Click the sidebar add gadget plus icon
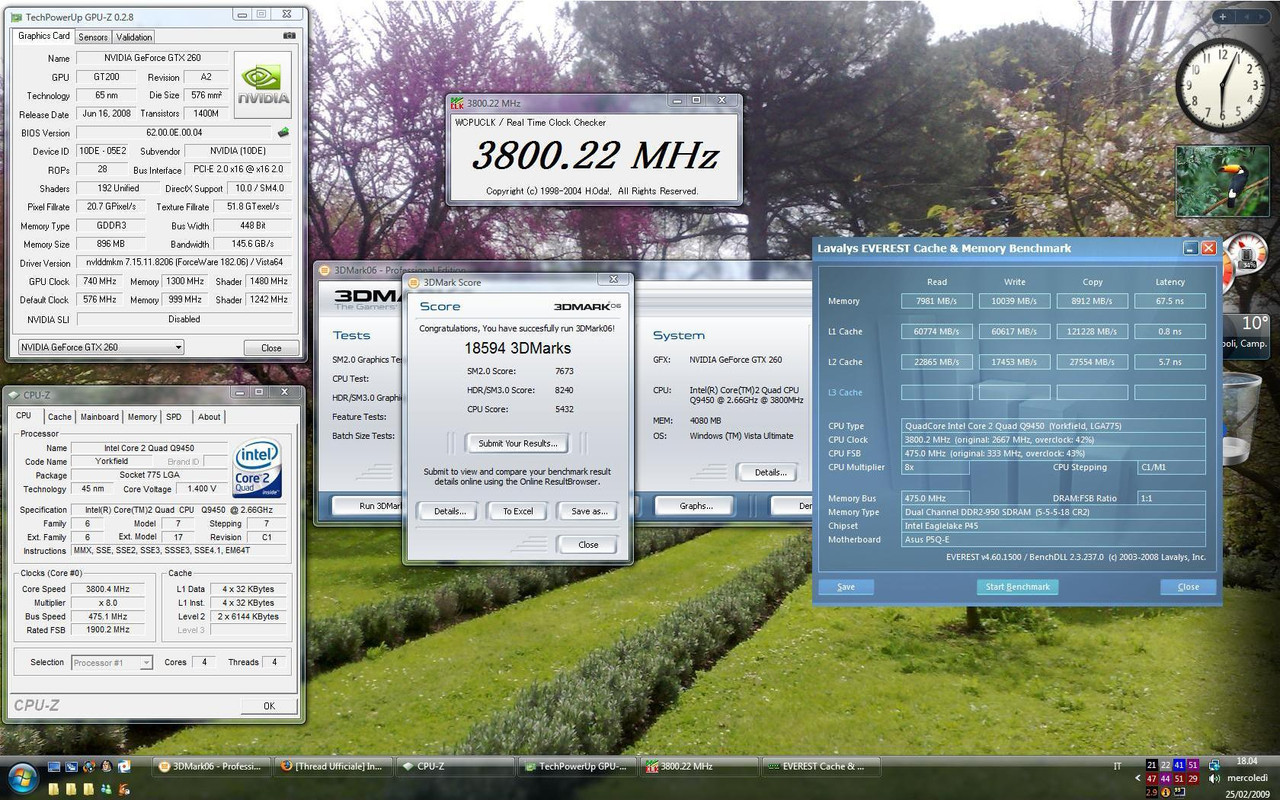The height and width of the screenshot is (800, 1280). point(1223,16)
